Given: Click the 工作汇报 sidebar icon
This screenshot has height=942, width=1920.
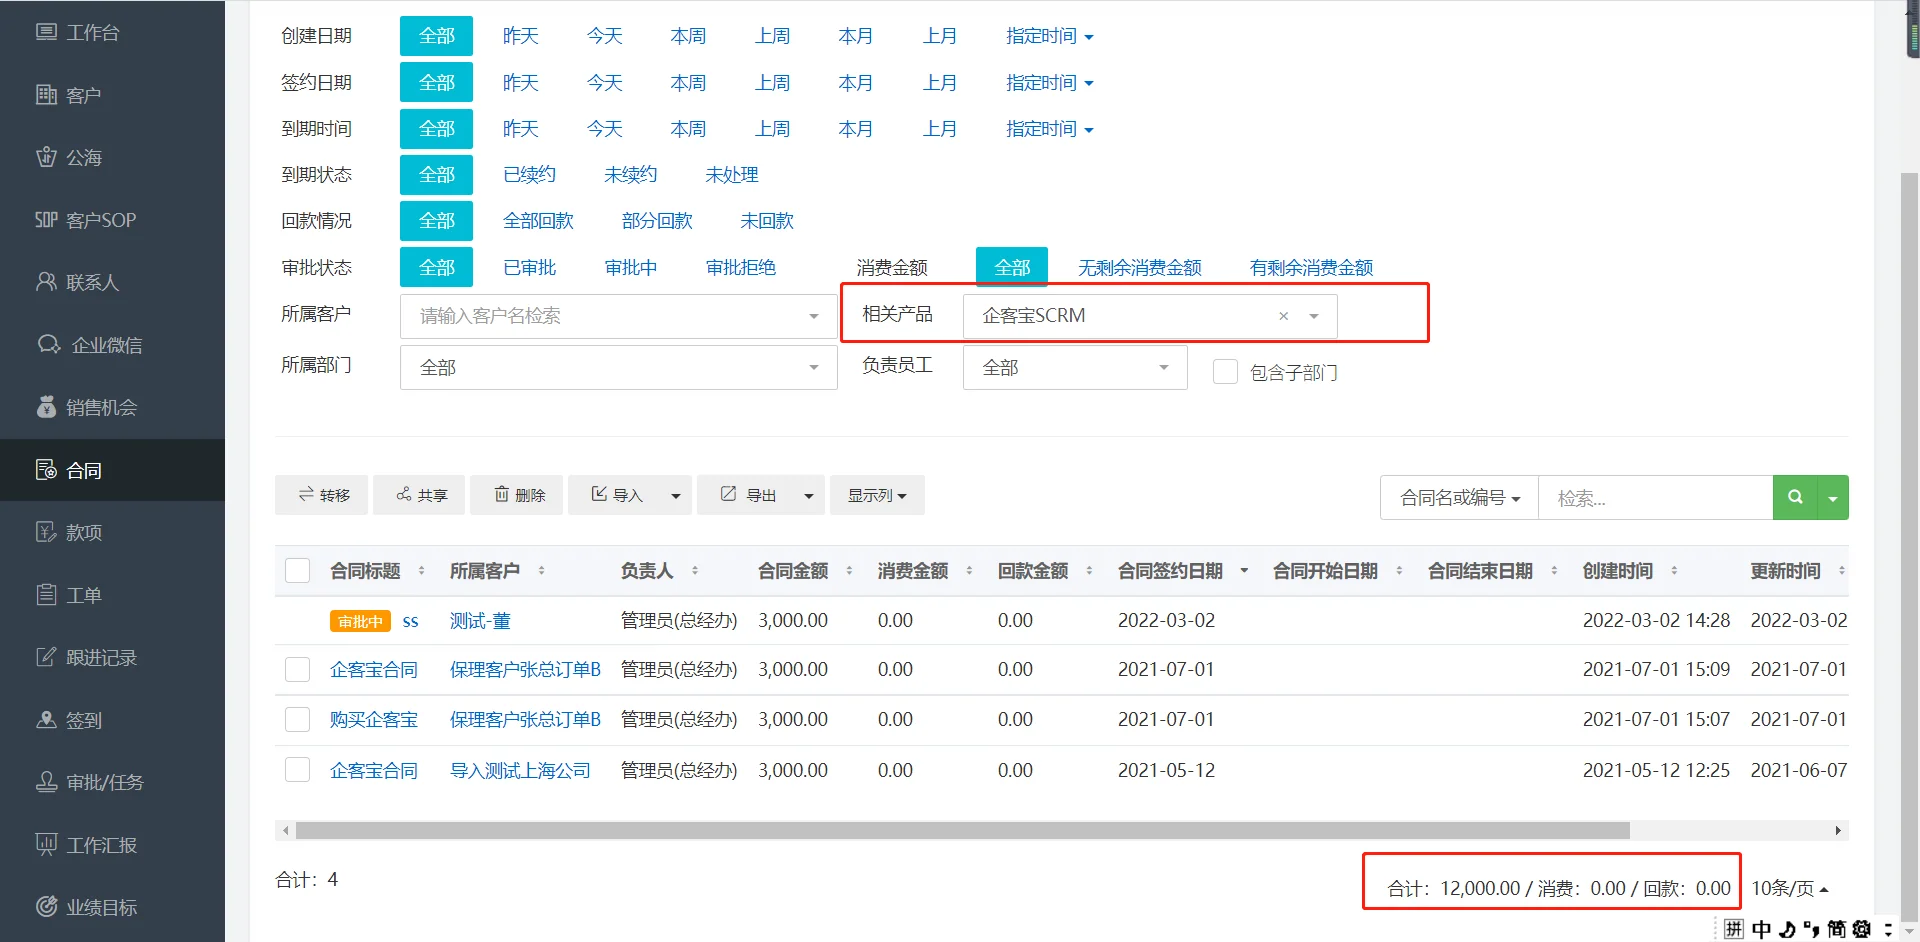Looking at the screenshot, I should click(x=46, y=845).
